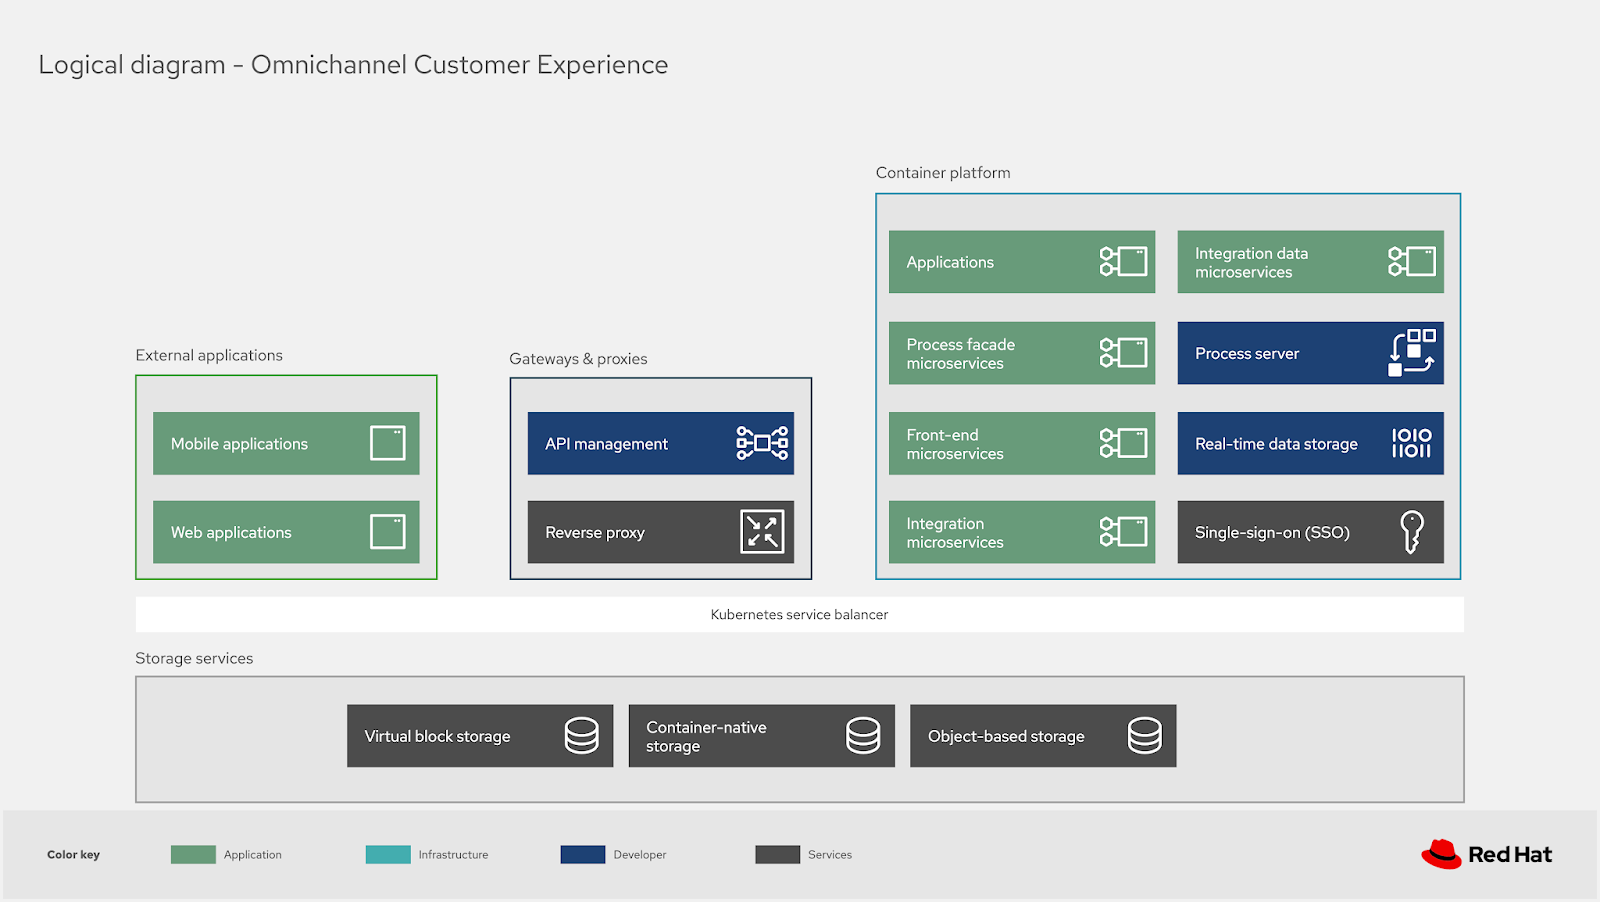Select the Container-native storage database icon
The image size is (1600, 902).
coord(861,735)
